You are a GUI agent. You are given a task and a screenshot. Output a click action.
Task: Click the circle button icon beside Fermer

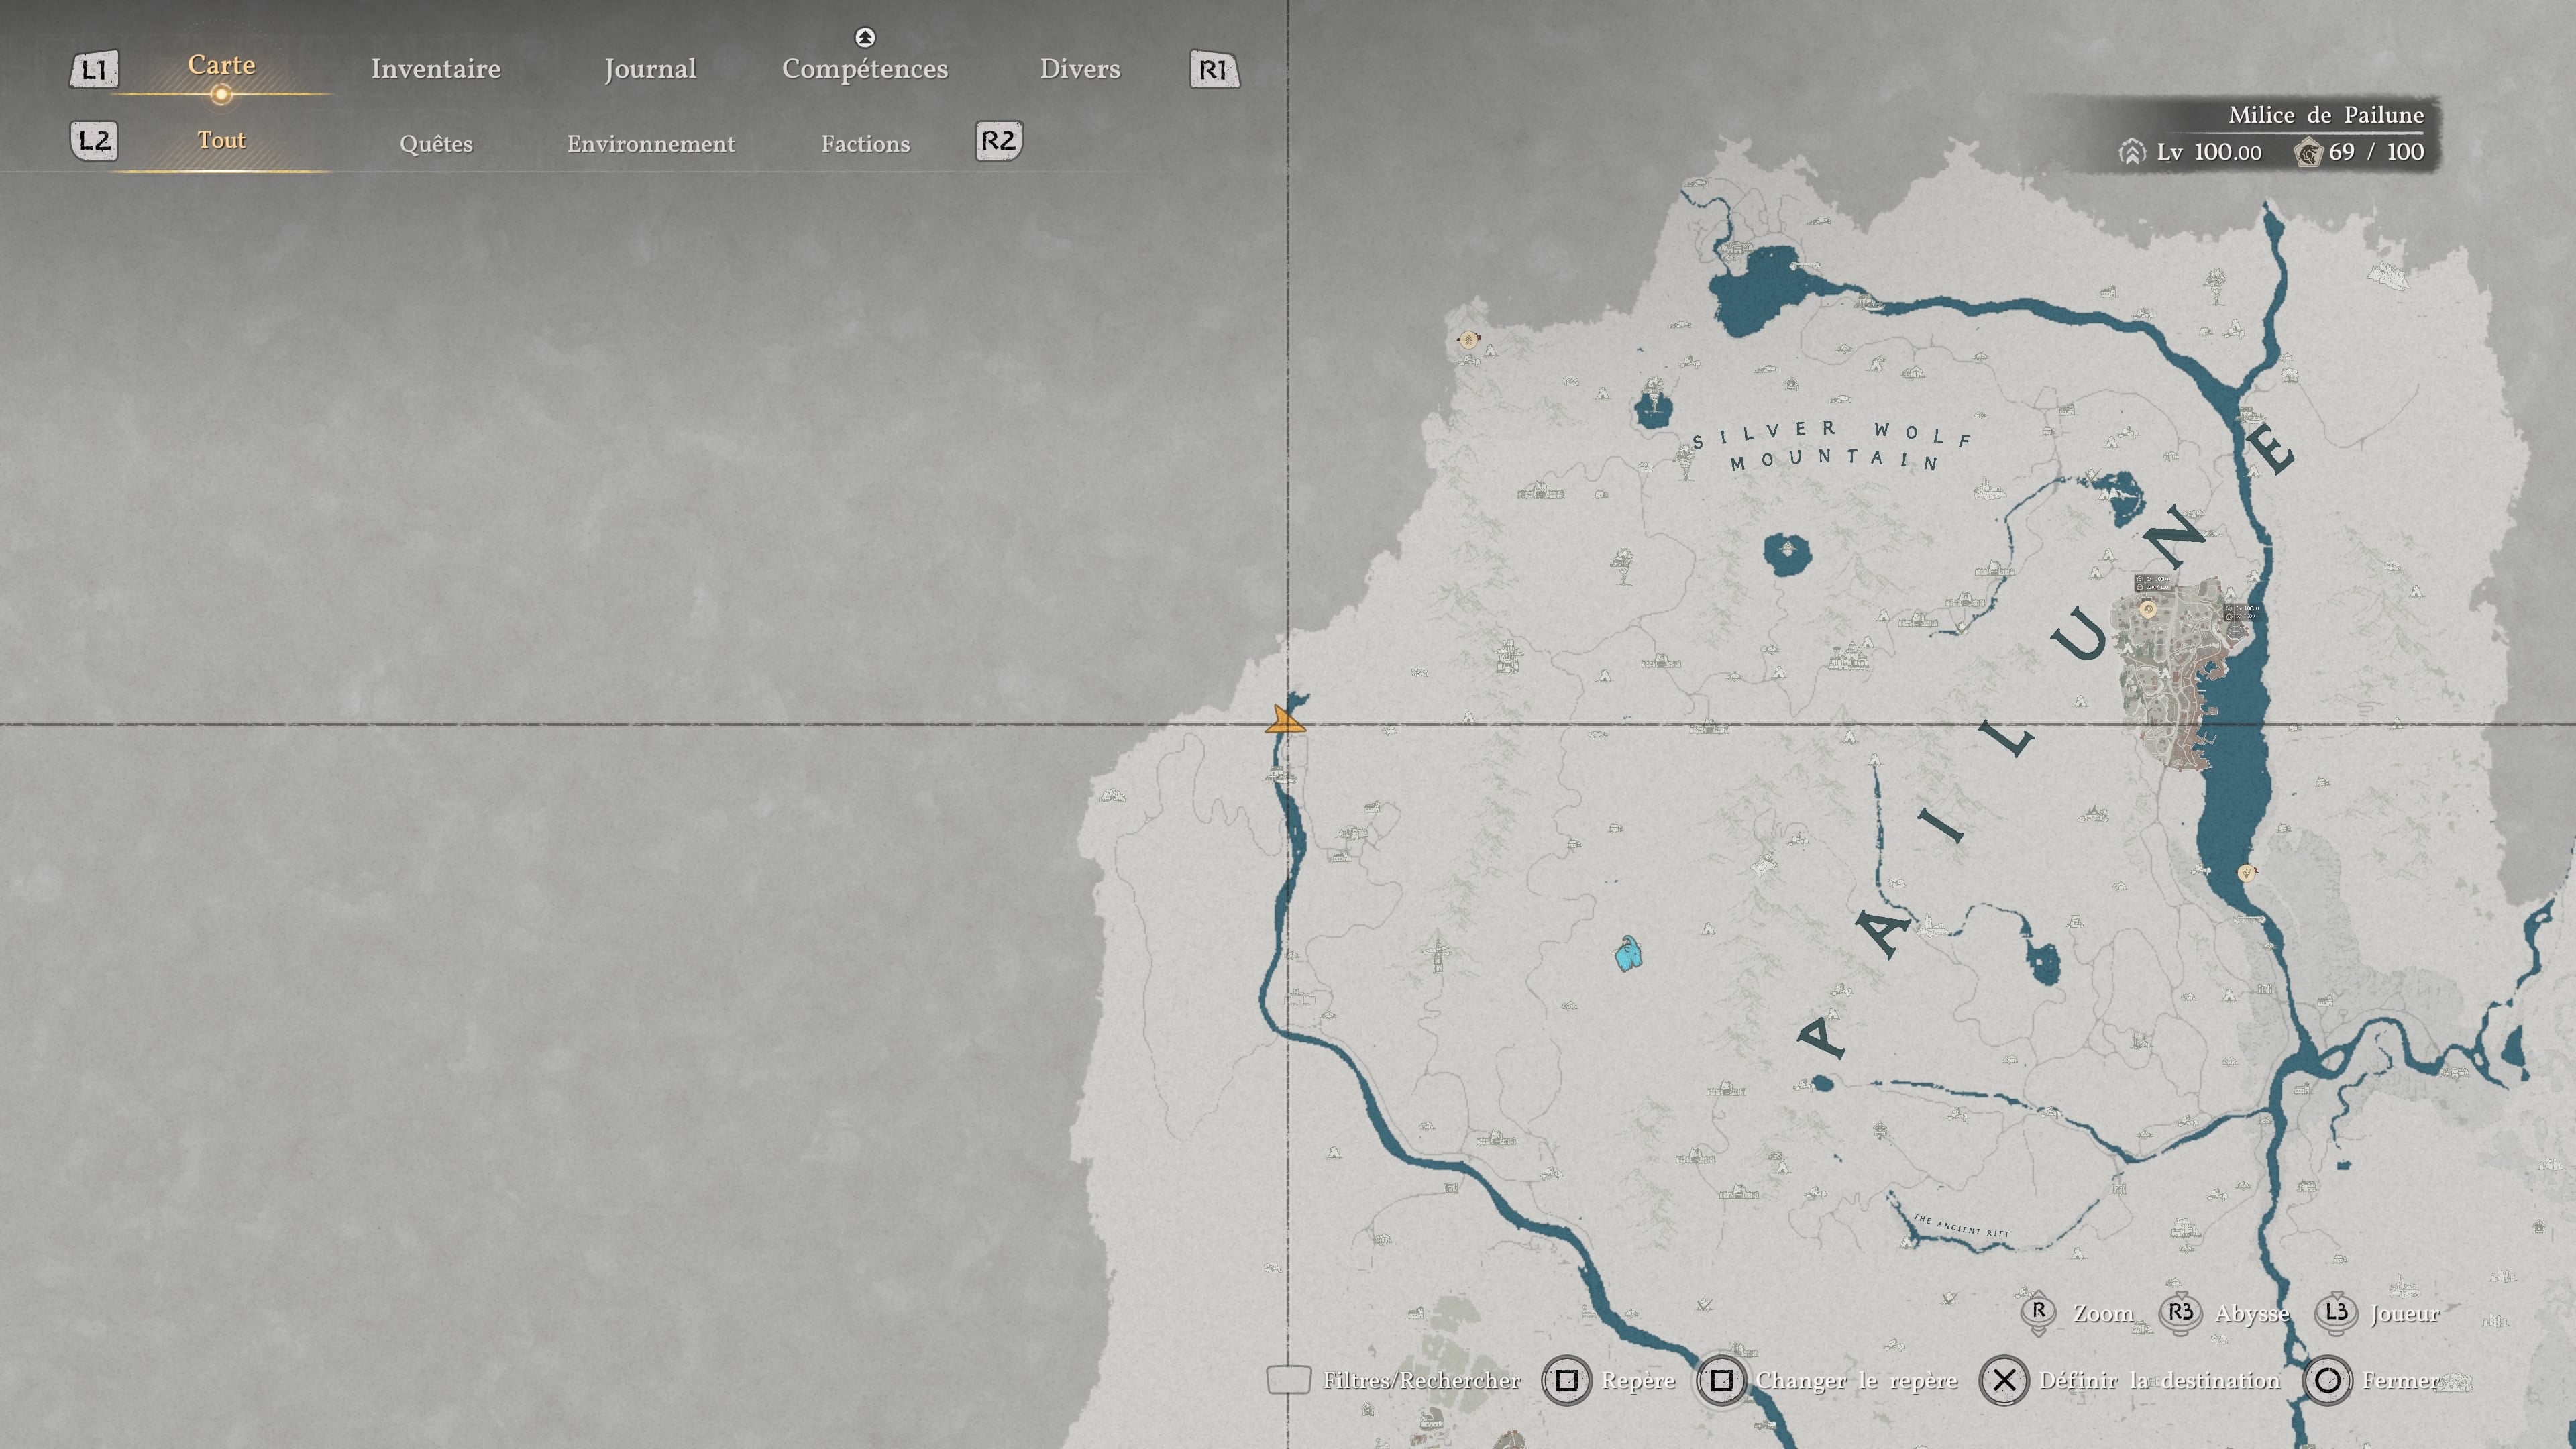2327,1381
